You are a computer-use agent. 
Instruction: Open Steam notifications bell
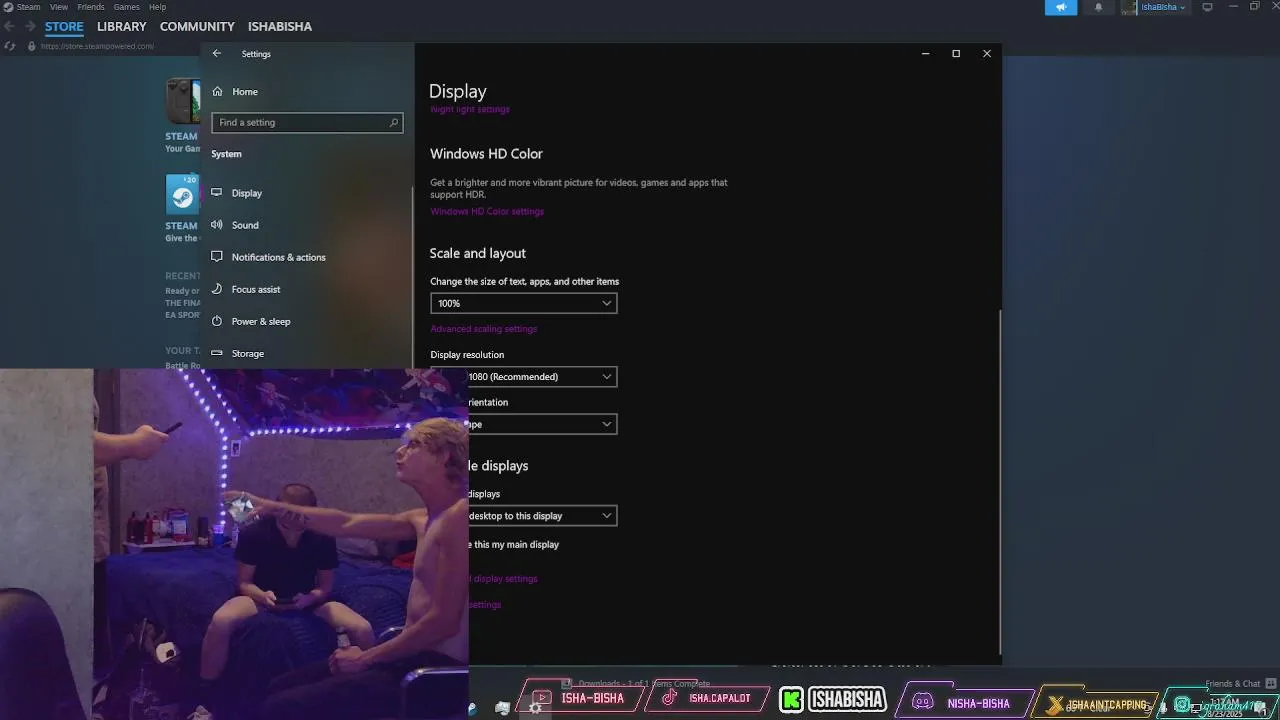click(x=1098, y=7)
